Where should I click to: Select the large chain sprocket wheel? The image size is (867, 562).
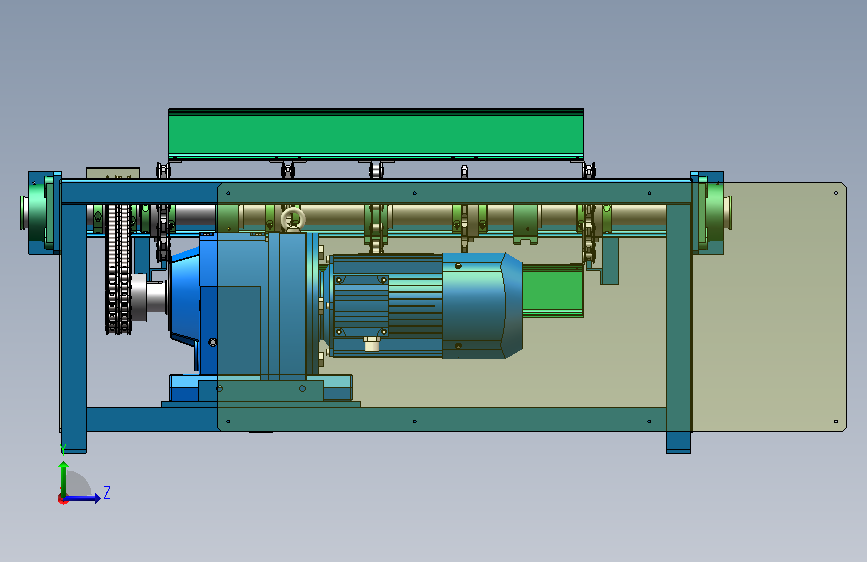(x=118, y=269)
